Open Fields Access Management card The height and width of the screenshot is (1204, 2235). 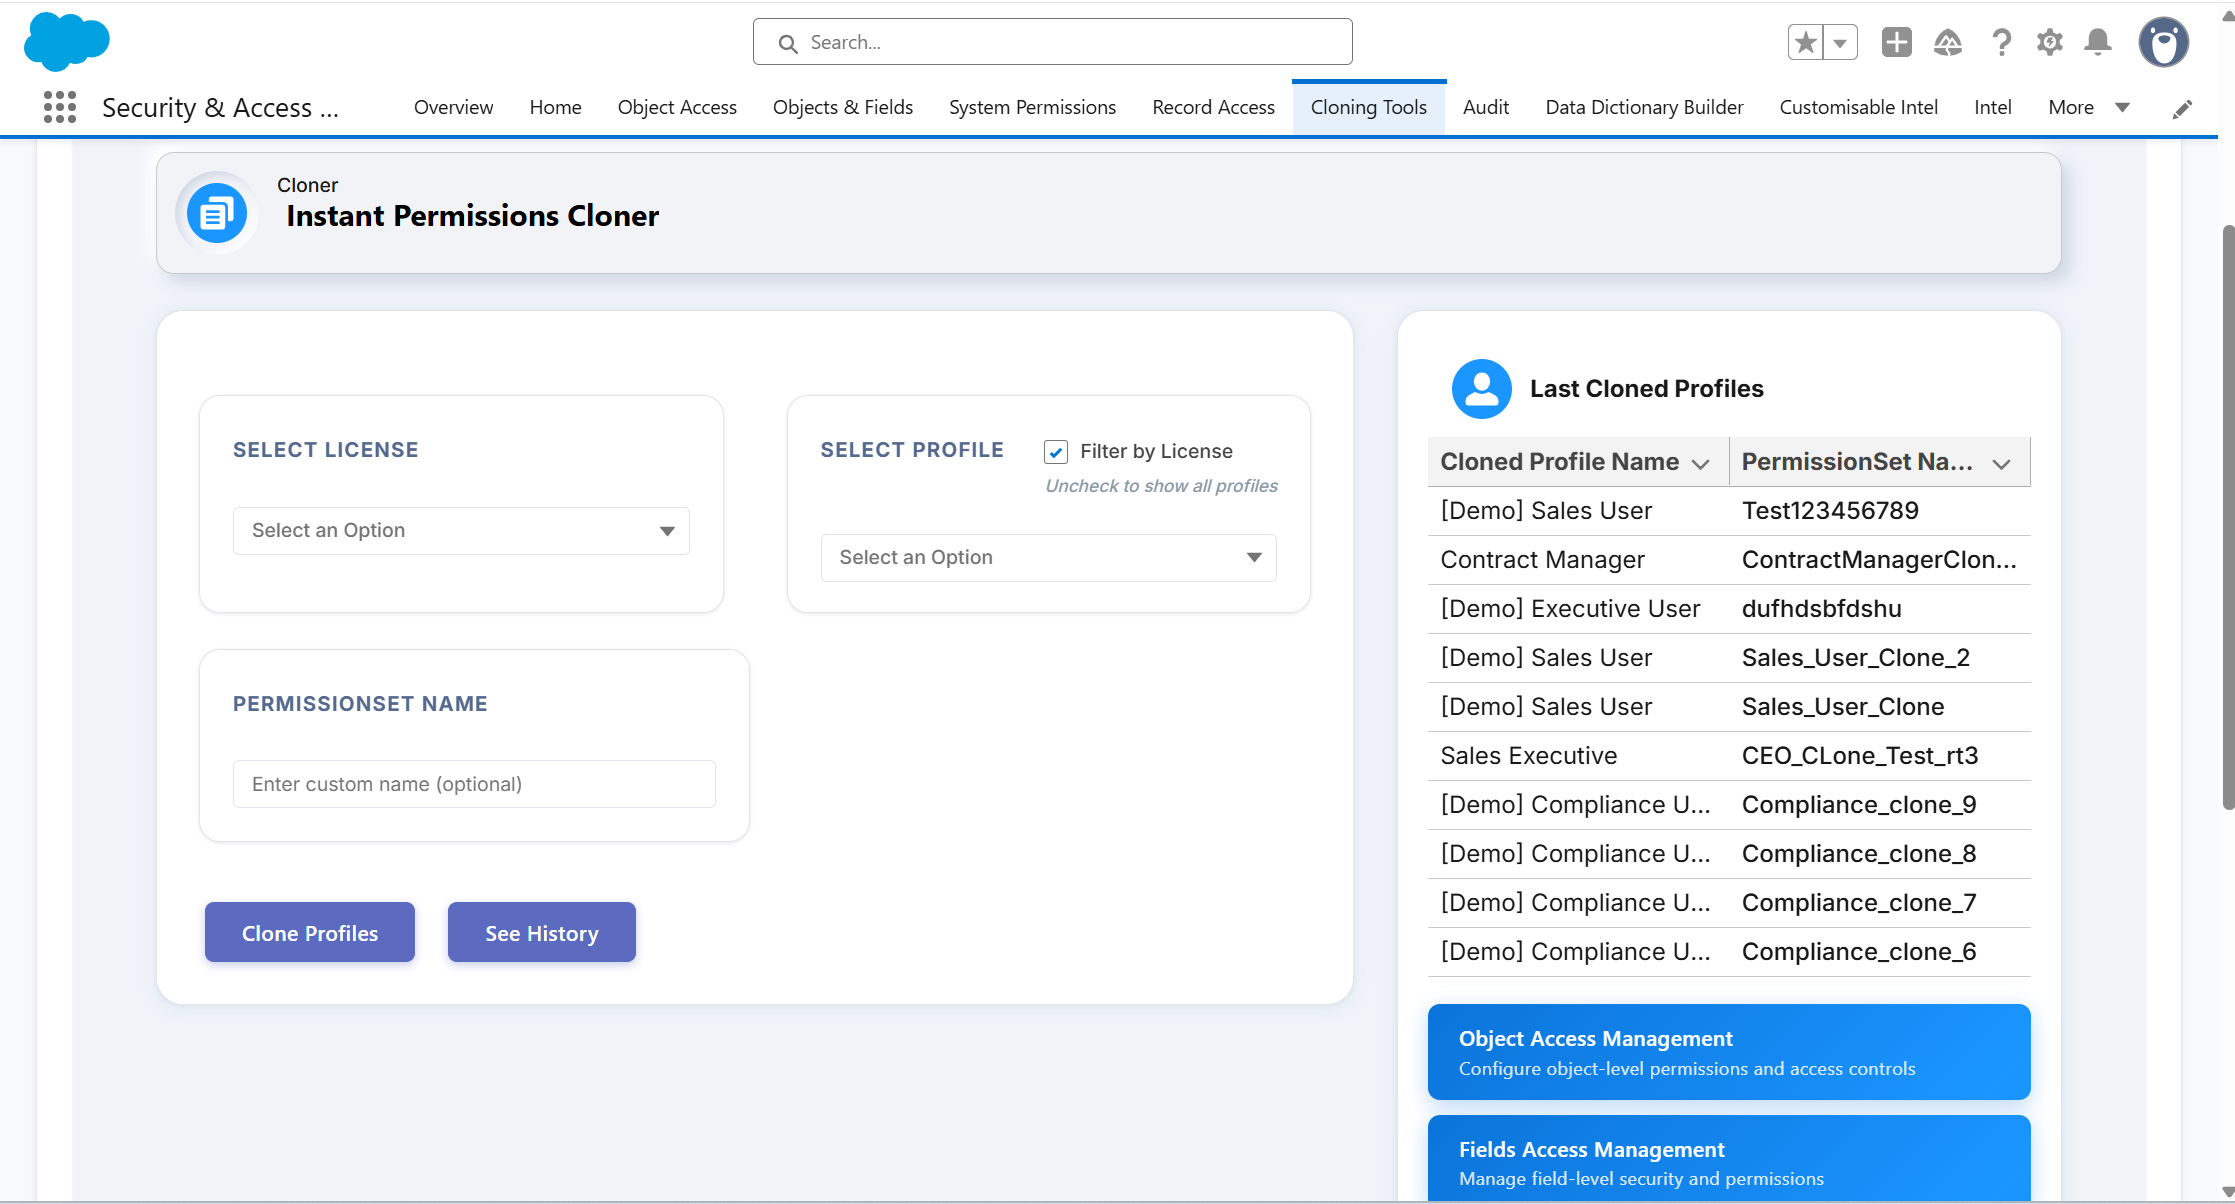tap(1729, 1158)
